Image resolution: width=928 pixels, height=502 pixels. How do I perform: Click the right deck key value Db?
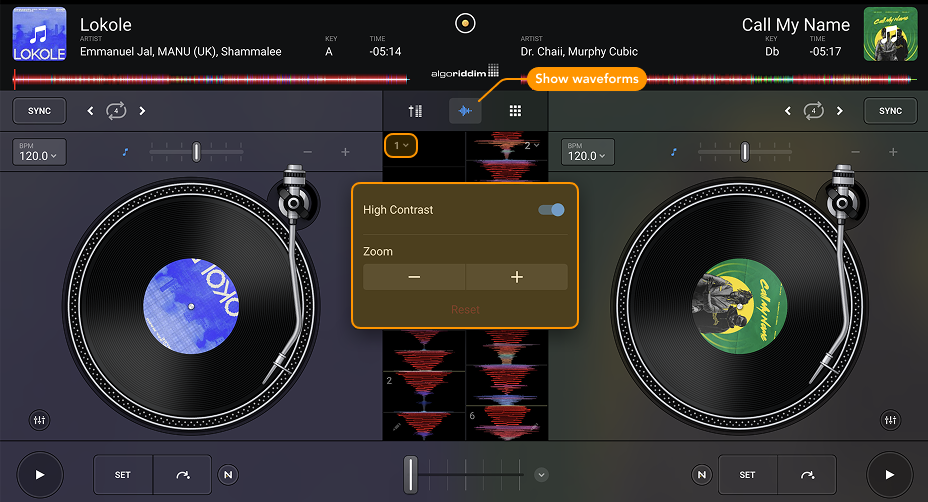click(772, 52)
